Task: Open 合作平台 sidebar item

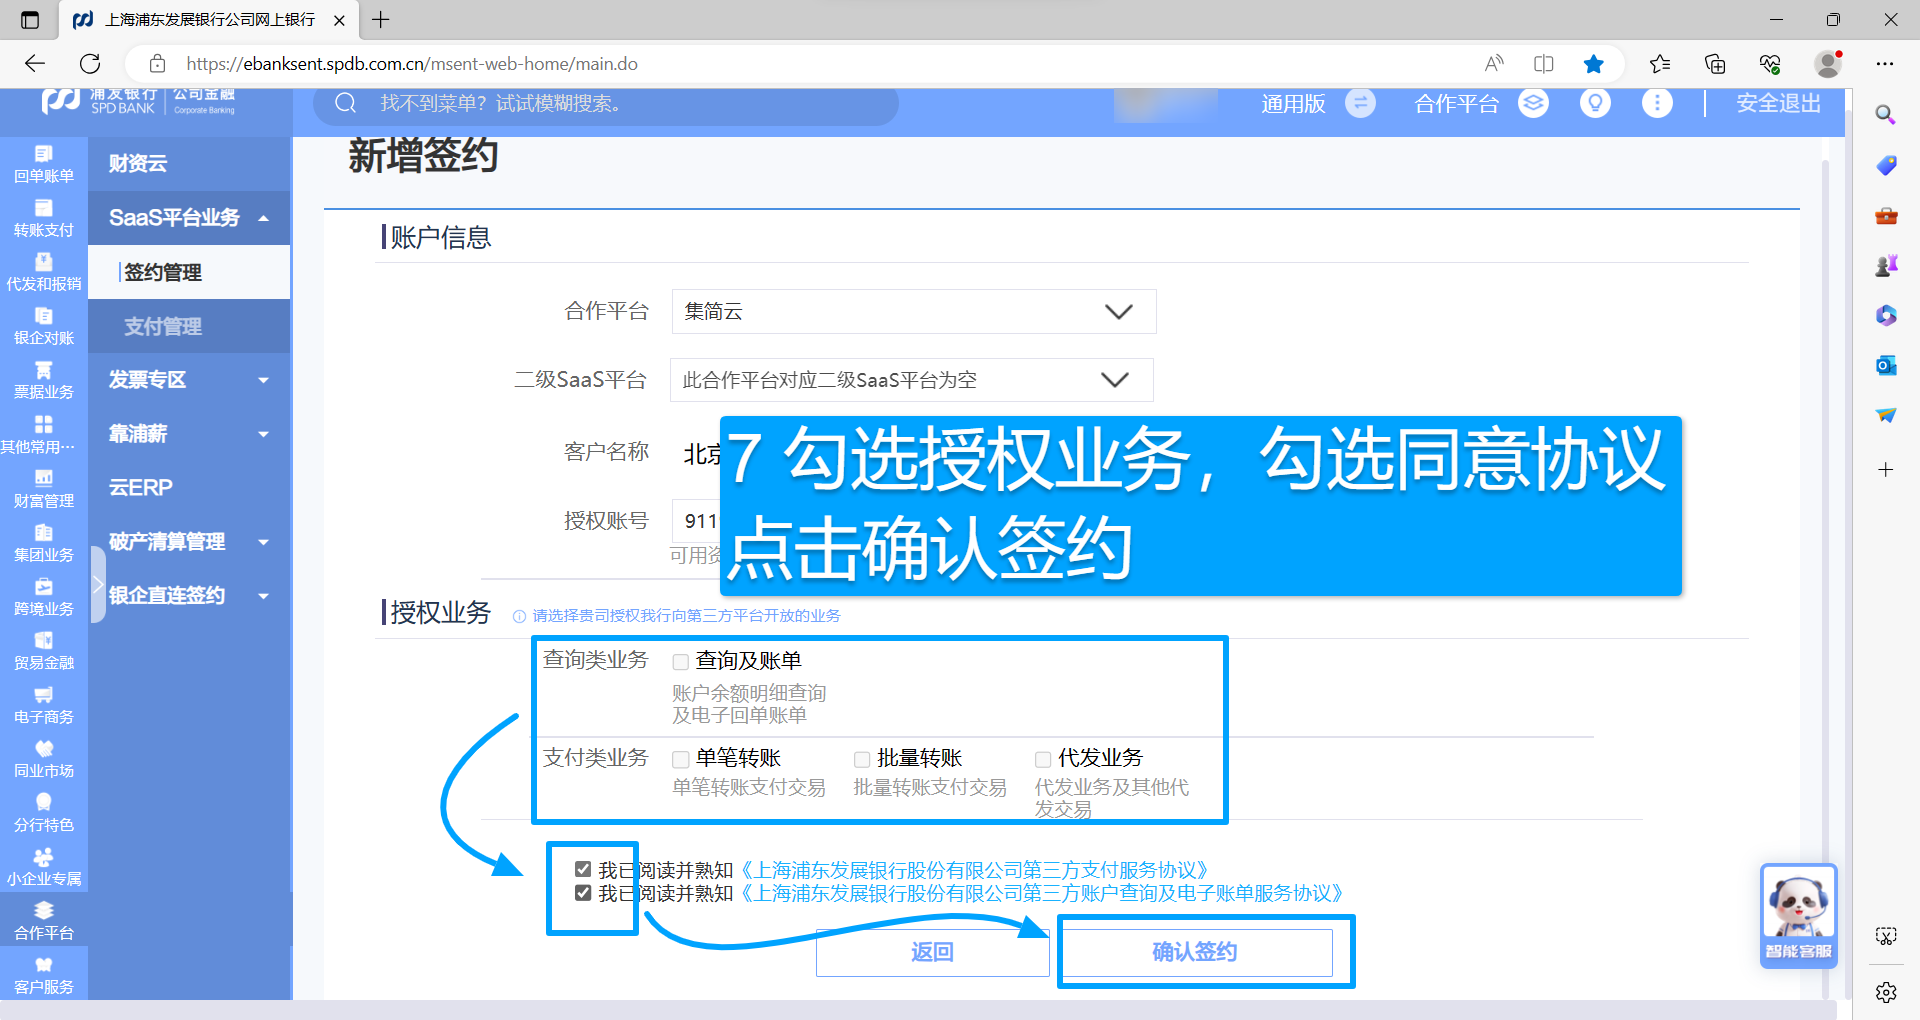Action: coord(44,920)
